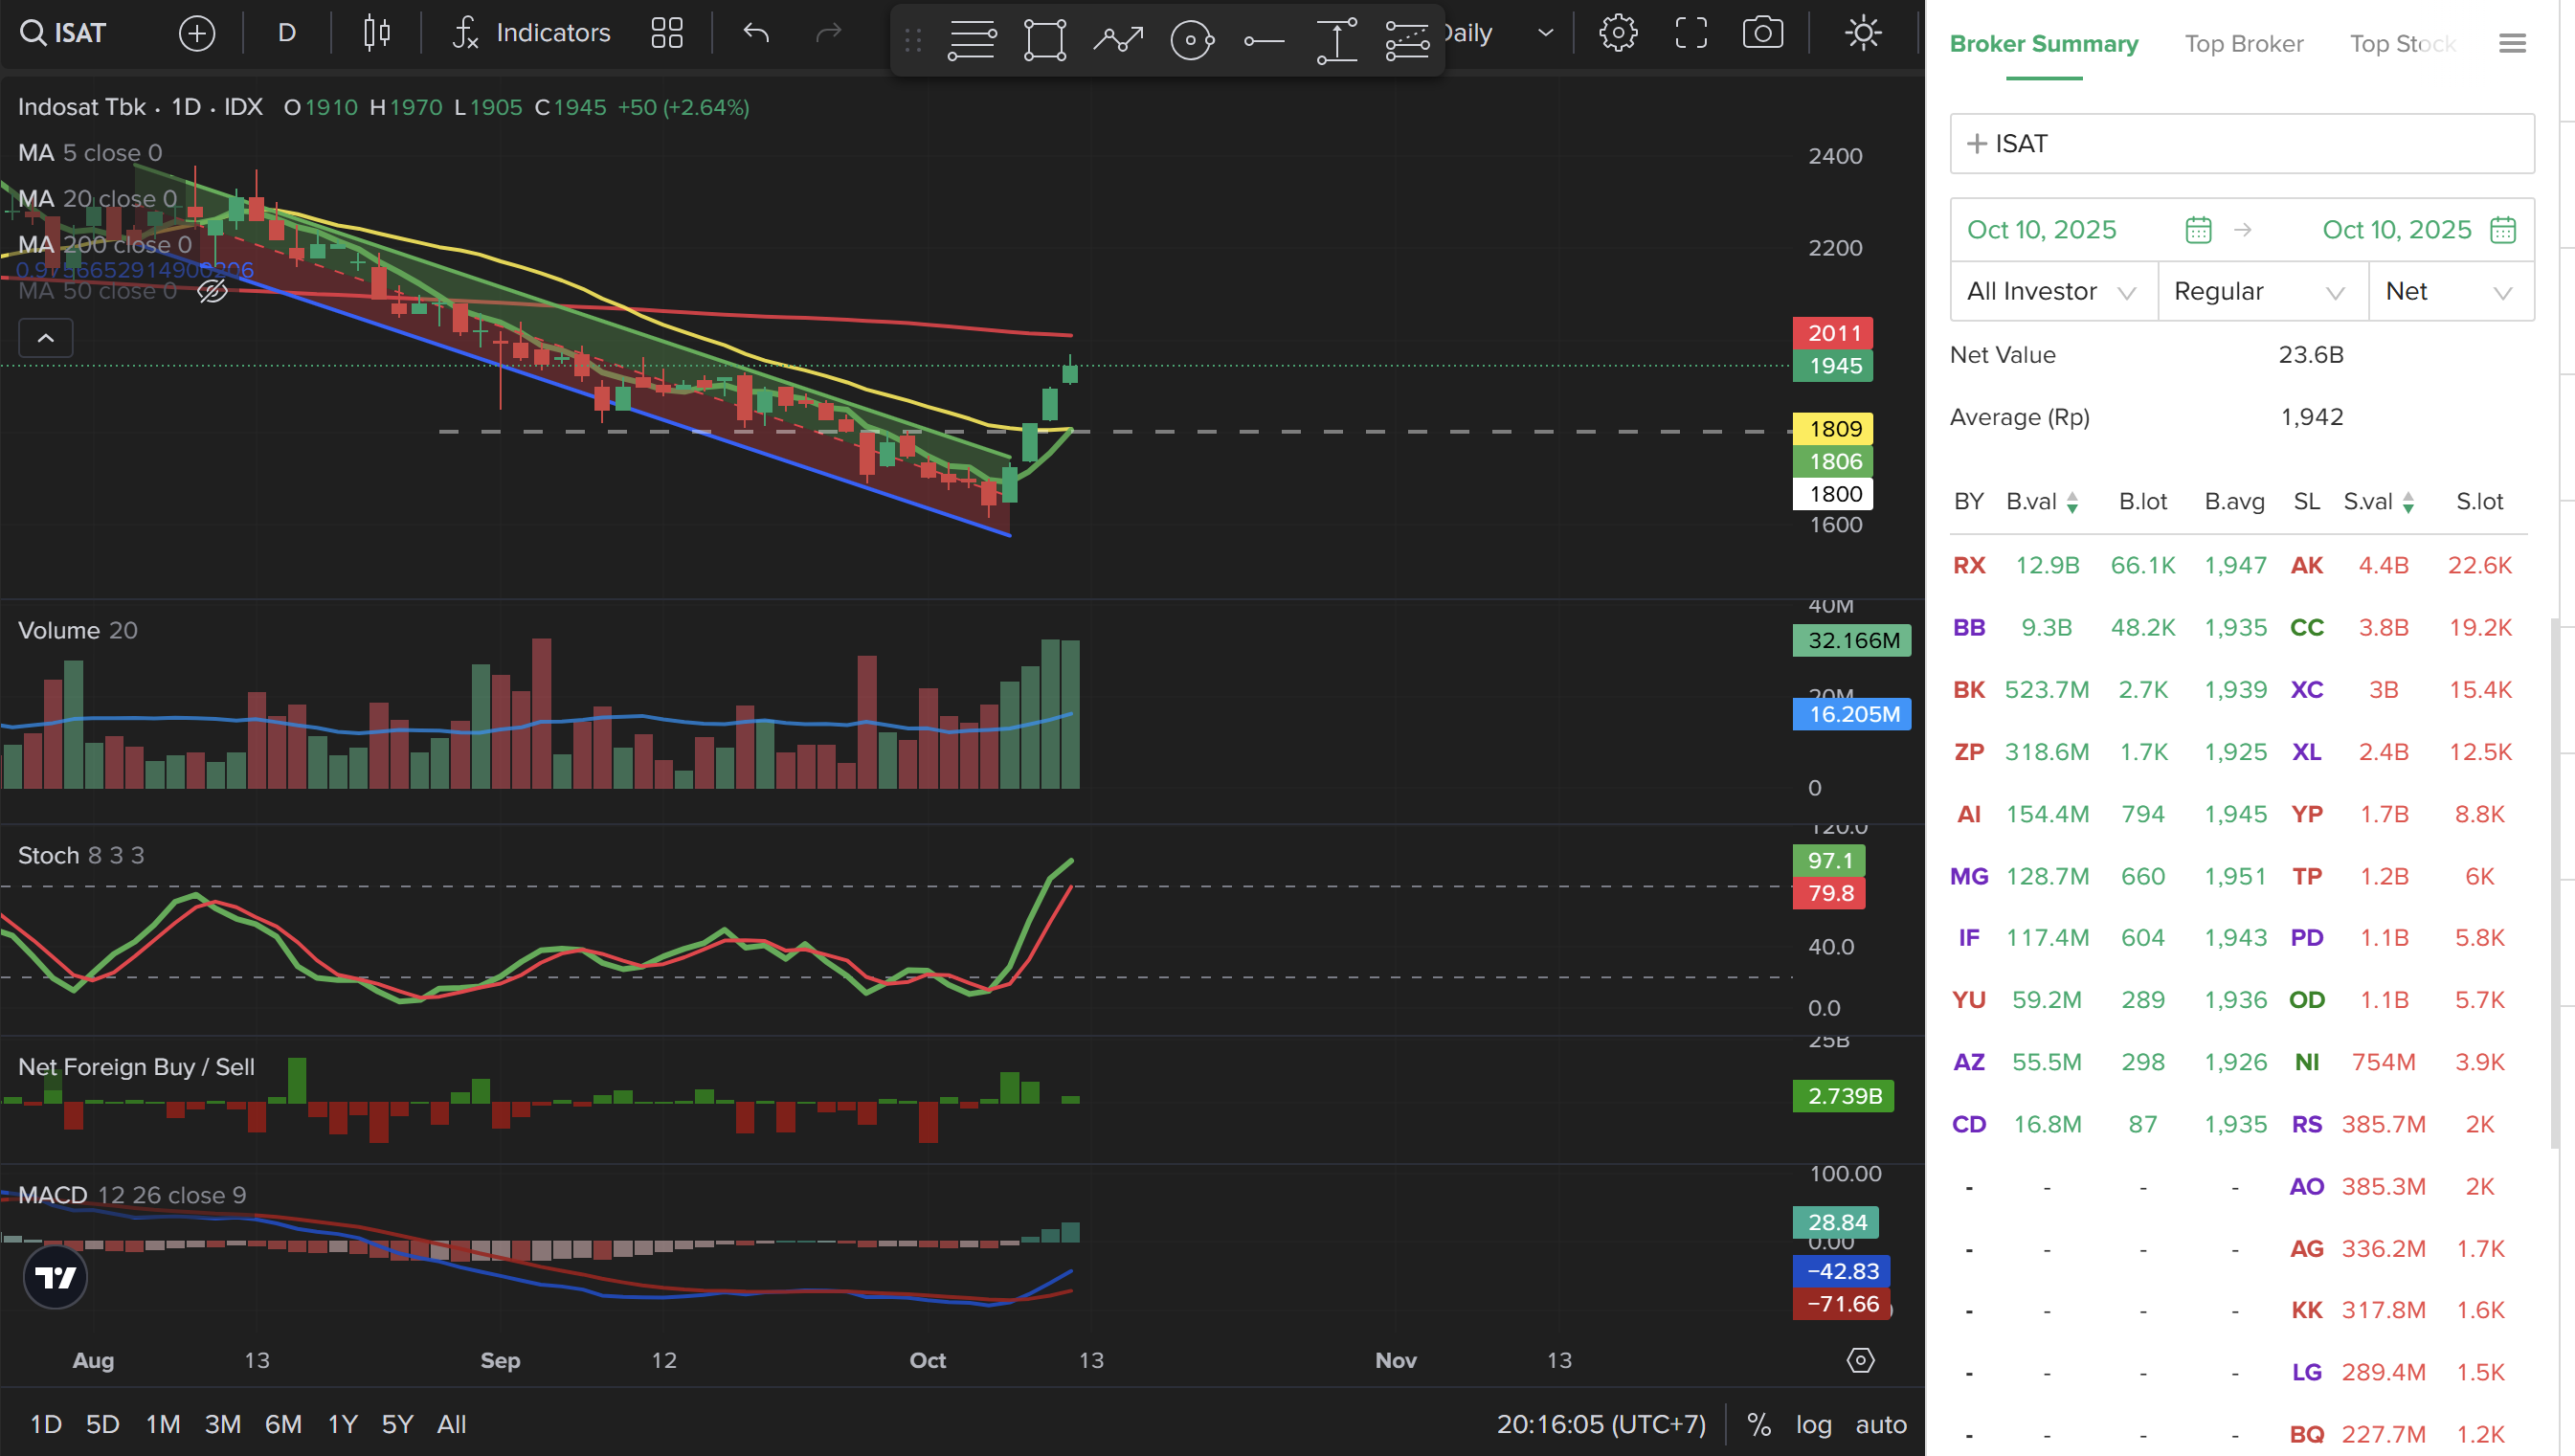This screenshot has width=2575, height=1456.
Task: Click the ISAT stock input field
Action: tap(2240, 143)
